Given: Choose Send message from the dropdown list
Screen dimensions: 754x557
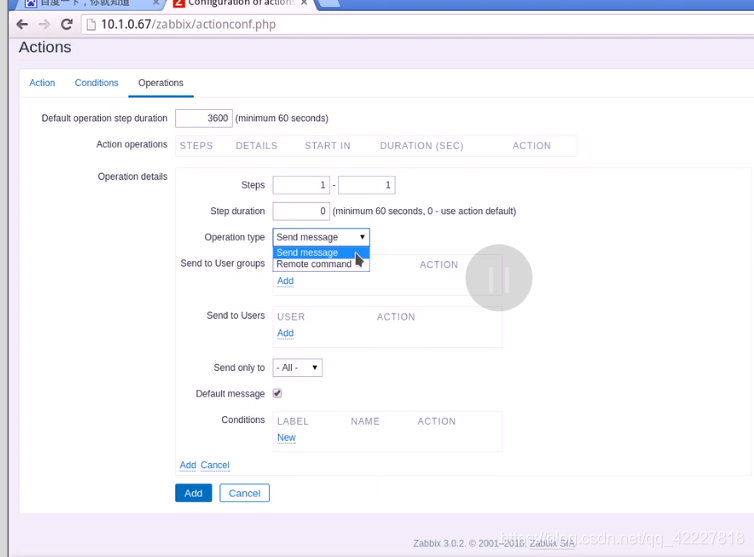Looking at the screenshot, I should coord(321,253).
